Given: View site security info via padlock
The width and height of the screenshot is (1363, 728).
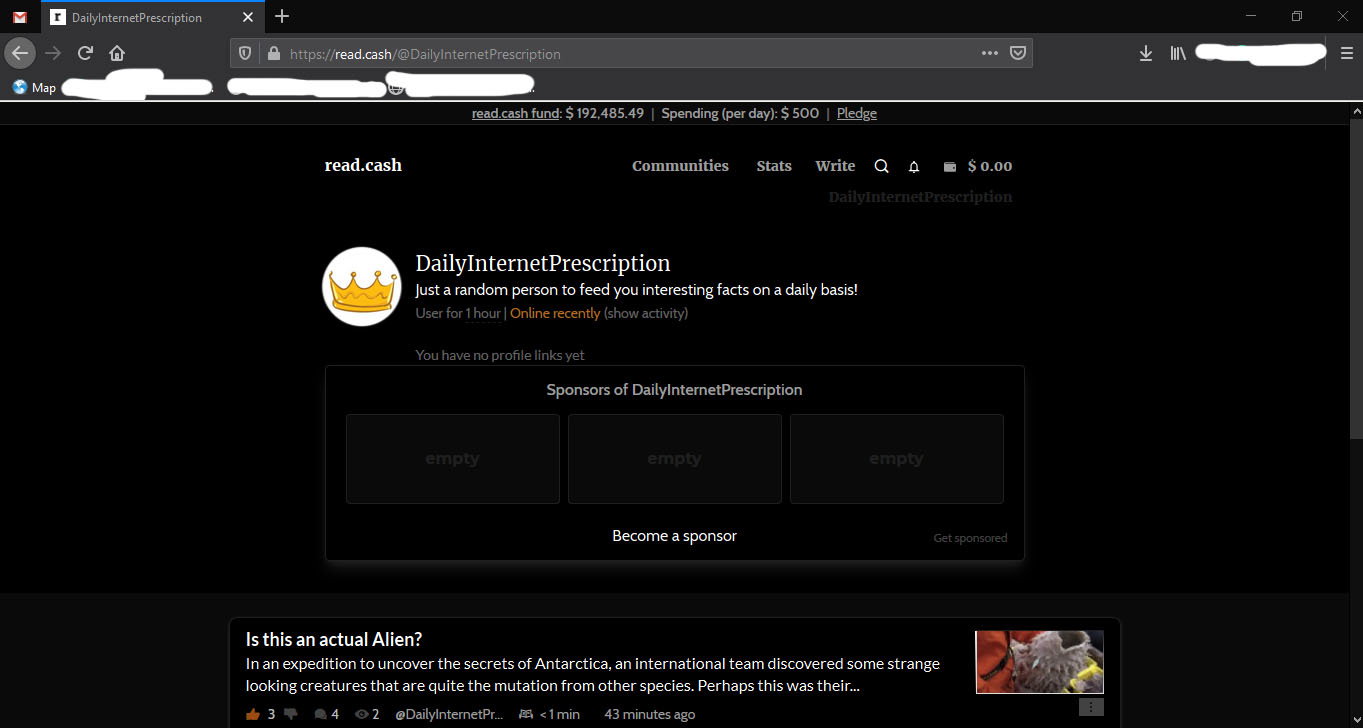Looking at the screenshot, I should click(x=273, y=54).
